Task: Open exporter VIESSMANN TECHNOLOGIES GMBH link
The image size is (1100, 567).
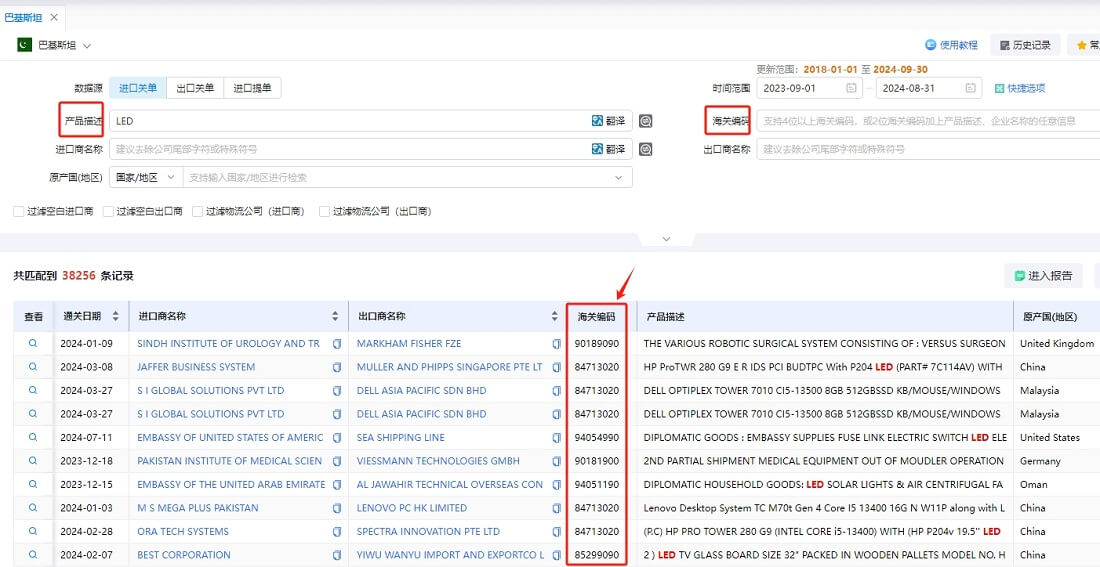Action: pos(438,461)
